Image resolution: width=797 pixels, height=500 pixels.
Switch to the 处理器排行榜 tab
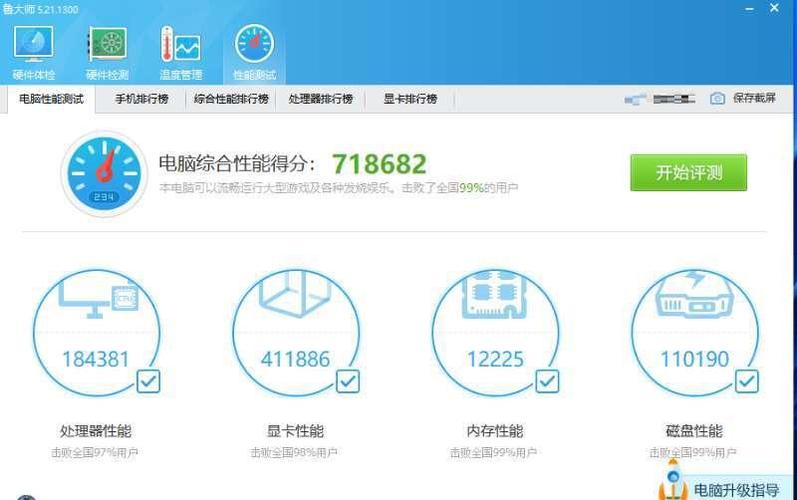(x=321, y=99)
